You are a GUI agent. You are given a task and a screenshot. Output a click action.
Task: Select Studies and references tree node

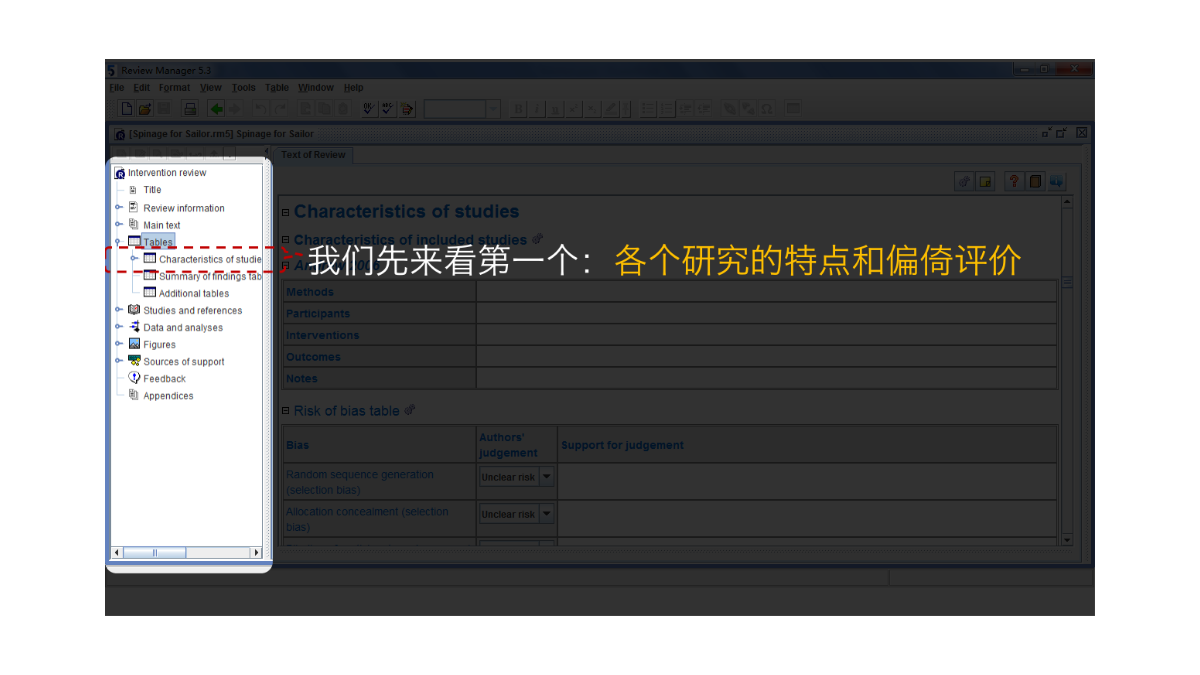193,310
